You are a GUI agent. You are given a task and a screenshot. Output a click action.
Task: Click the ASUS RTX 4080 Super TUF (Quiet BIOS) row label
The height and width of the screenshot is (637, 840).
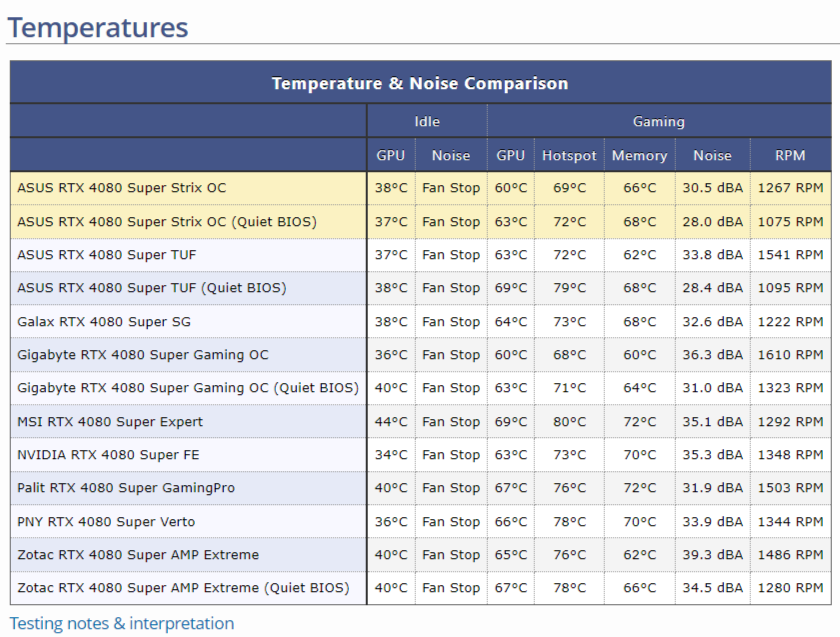coord(152,288)
